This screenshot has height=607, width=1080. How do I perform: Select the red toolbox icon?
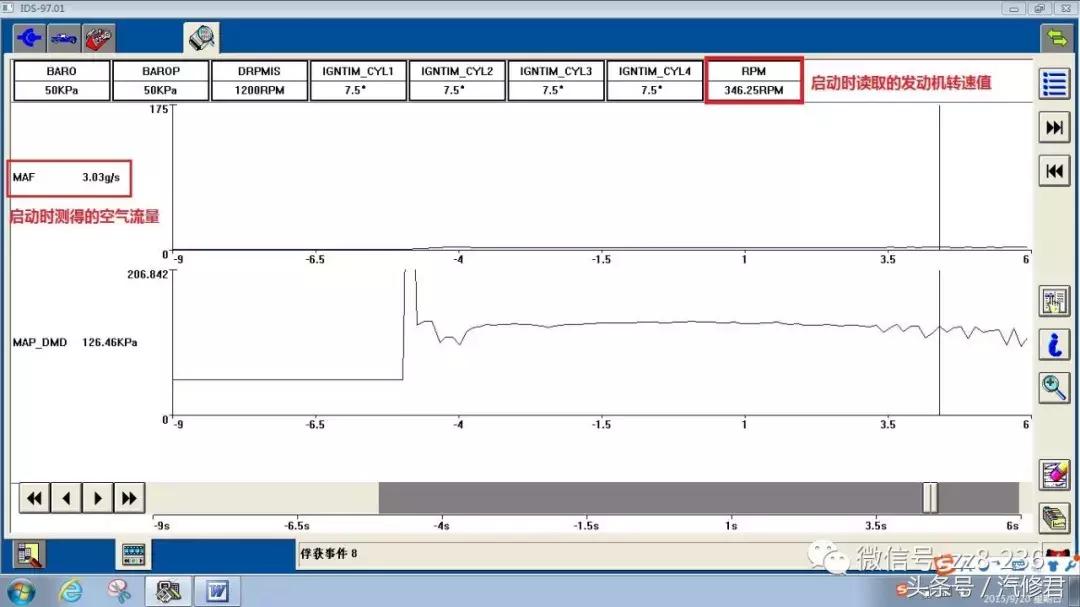click(x=98, y=38)
